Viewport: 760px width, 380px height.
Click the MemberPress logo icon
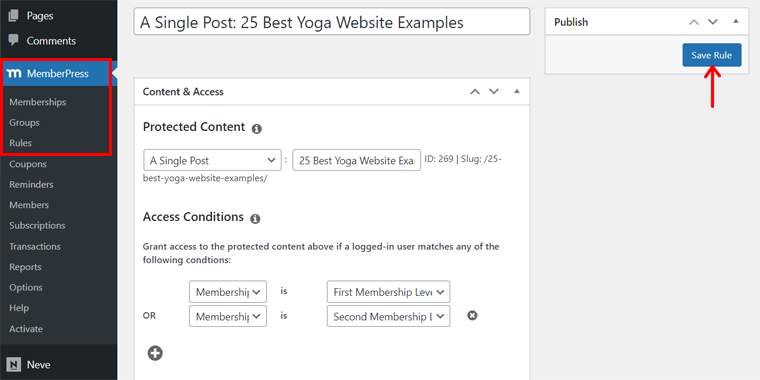point(14,74)
